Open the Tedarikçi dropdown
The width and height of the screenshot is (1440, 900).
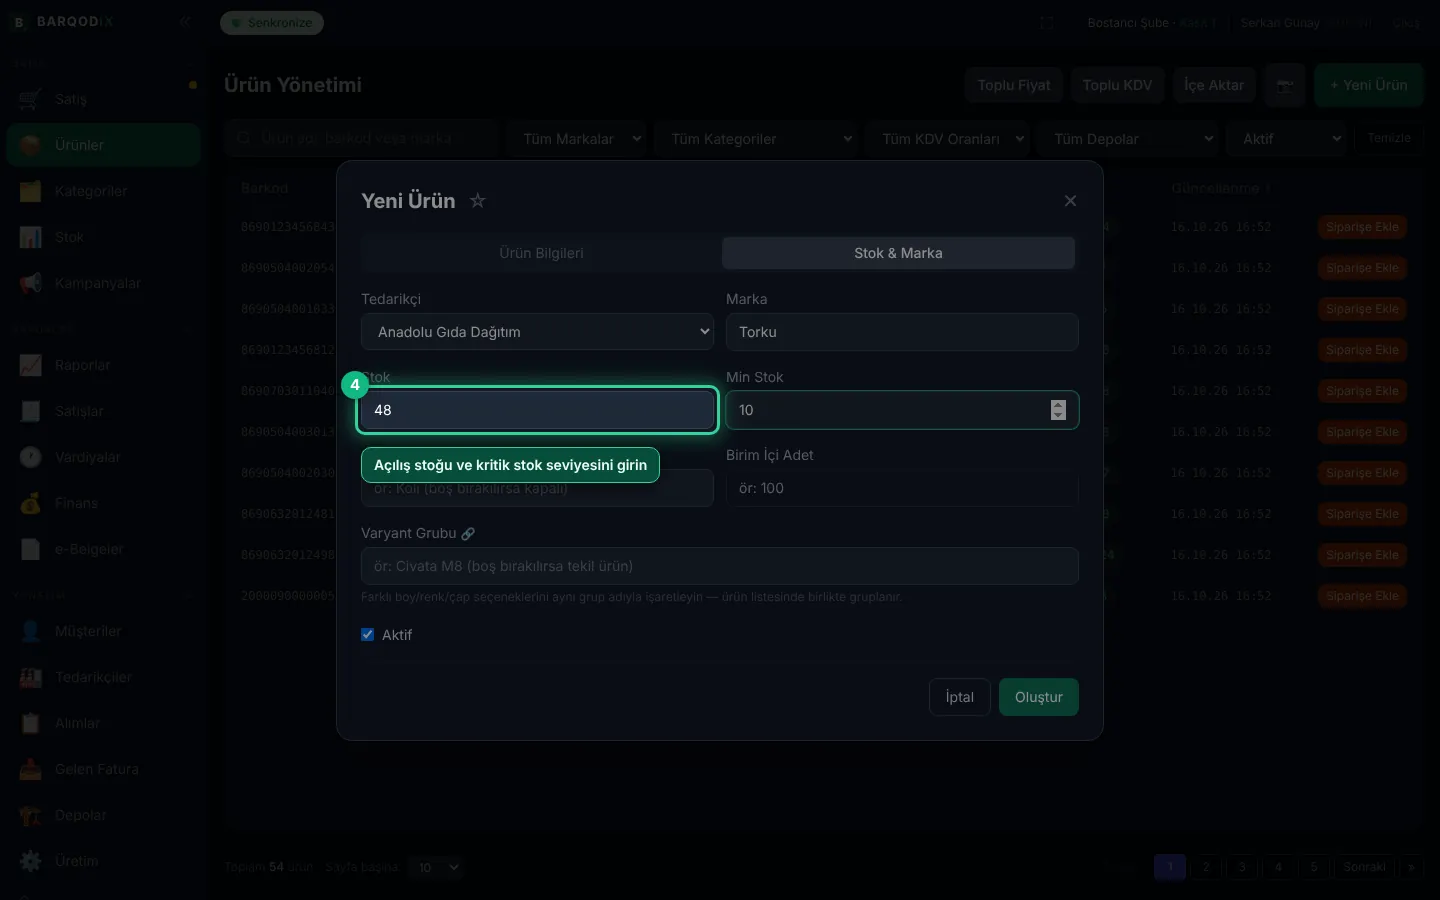coord(538,332)
